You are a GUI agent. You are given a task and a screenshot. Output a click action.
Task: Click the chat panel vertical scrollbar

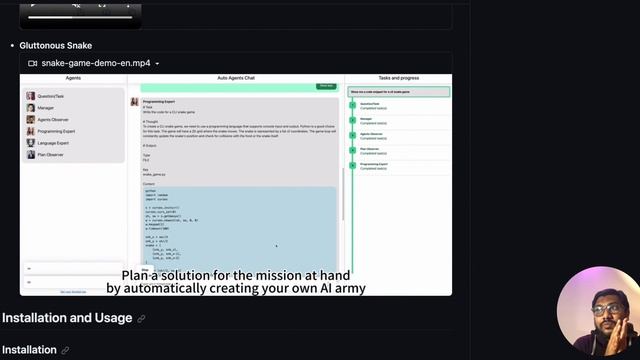pyautogui.click(x=342, y=194)
